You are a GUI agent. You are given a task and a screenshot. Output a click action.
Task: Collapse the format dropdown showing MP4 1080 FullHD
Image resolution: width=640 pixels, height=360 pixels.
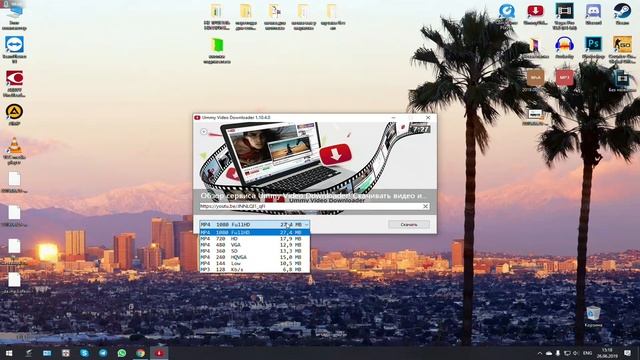[x=254, y=224]
